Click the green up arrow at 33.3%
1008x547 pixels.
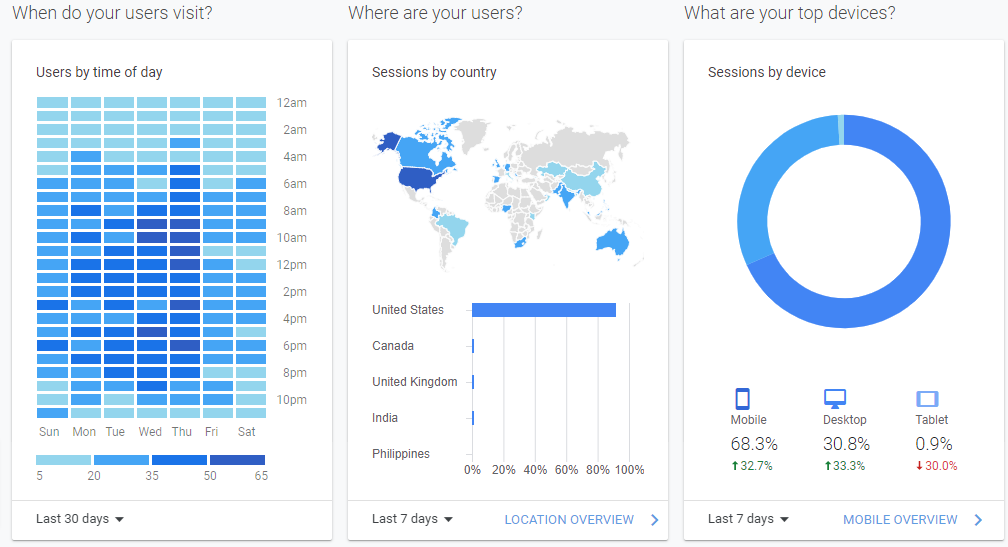pyautogui.click(x=828, y=466)
